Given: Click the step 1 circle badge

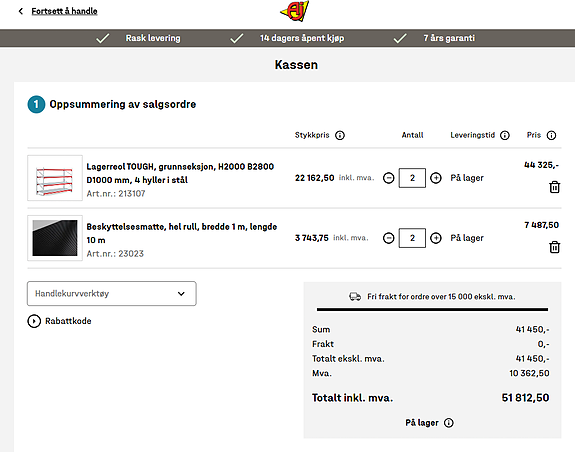Looking at the screenshot, I should (x=36, y=104).
